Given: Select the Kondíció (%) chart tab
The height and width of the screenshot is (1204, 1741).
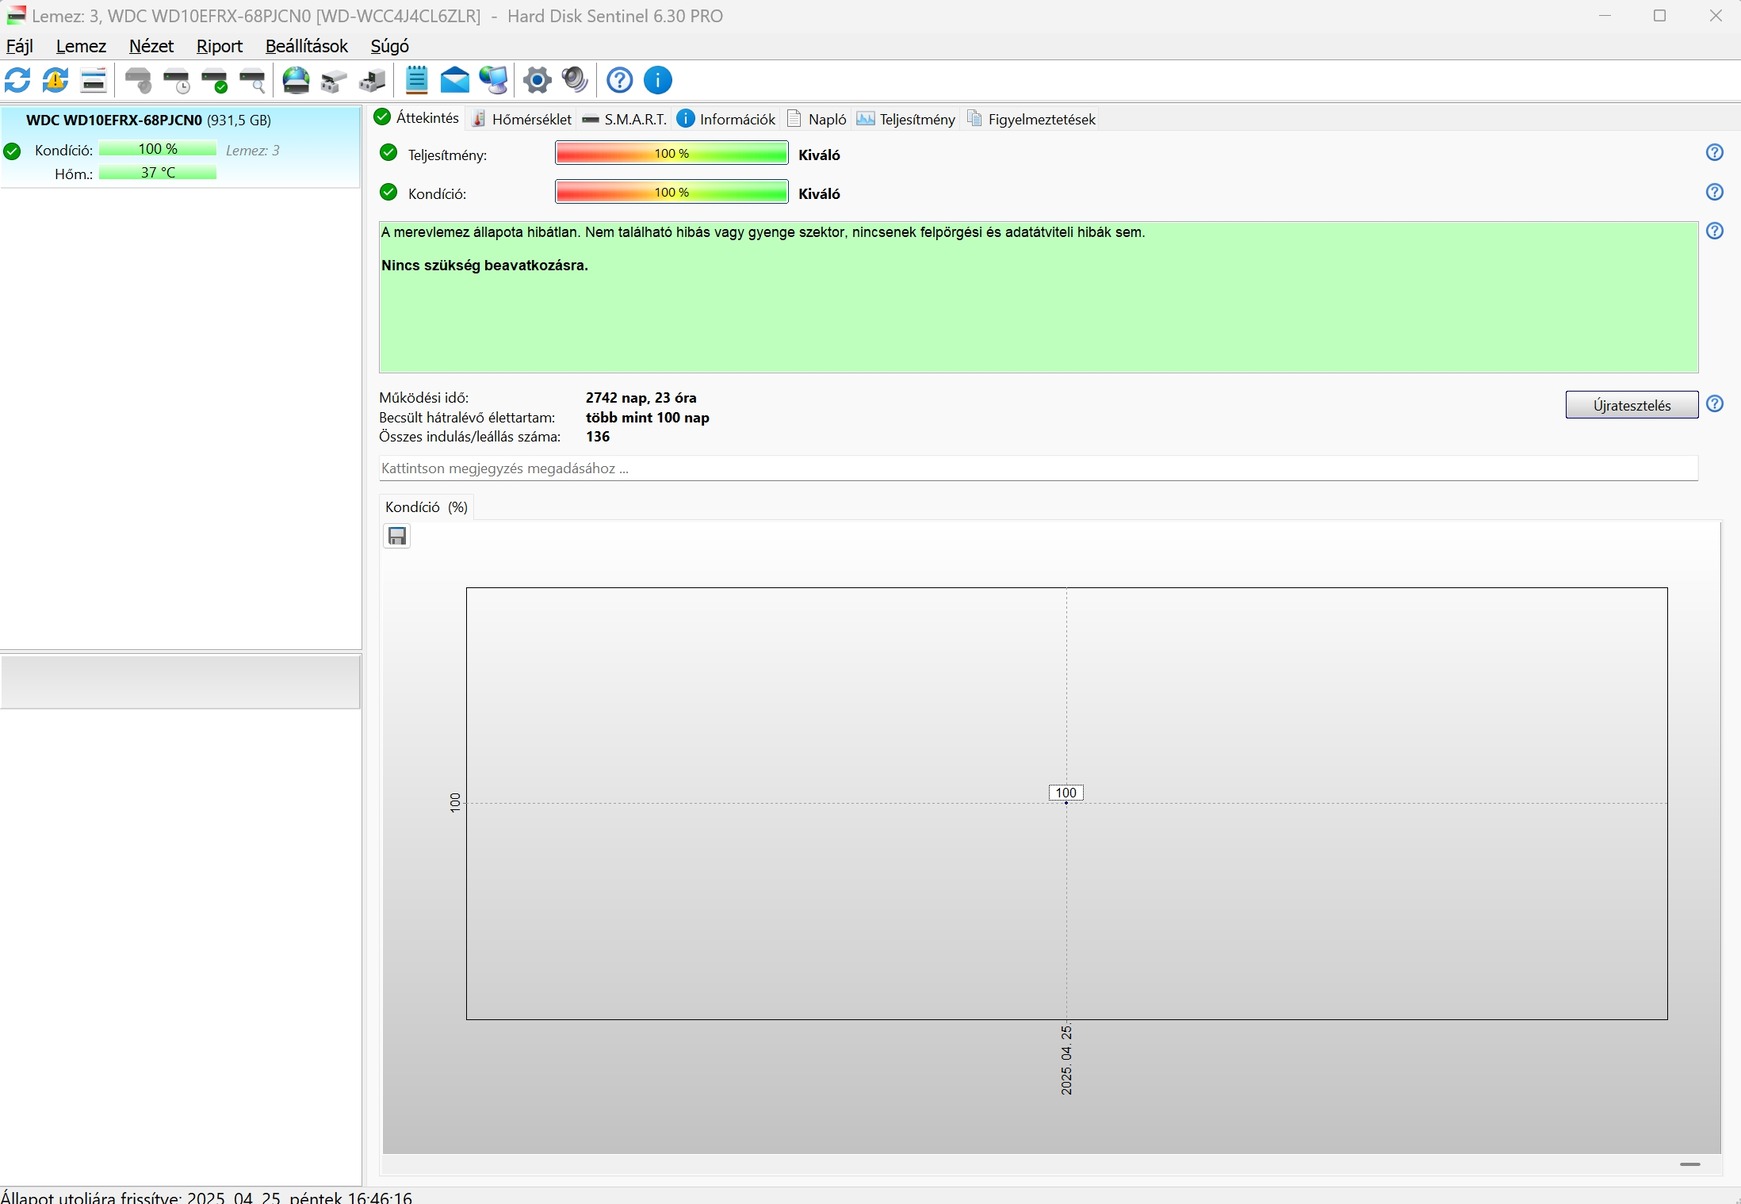Looking at the screenshot, I should [x=426, y=507].
